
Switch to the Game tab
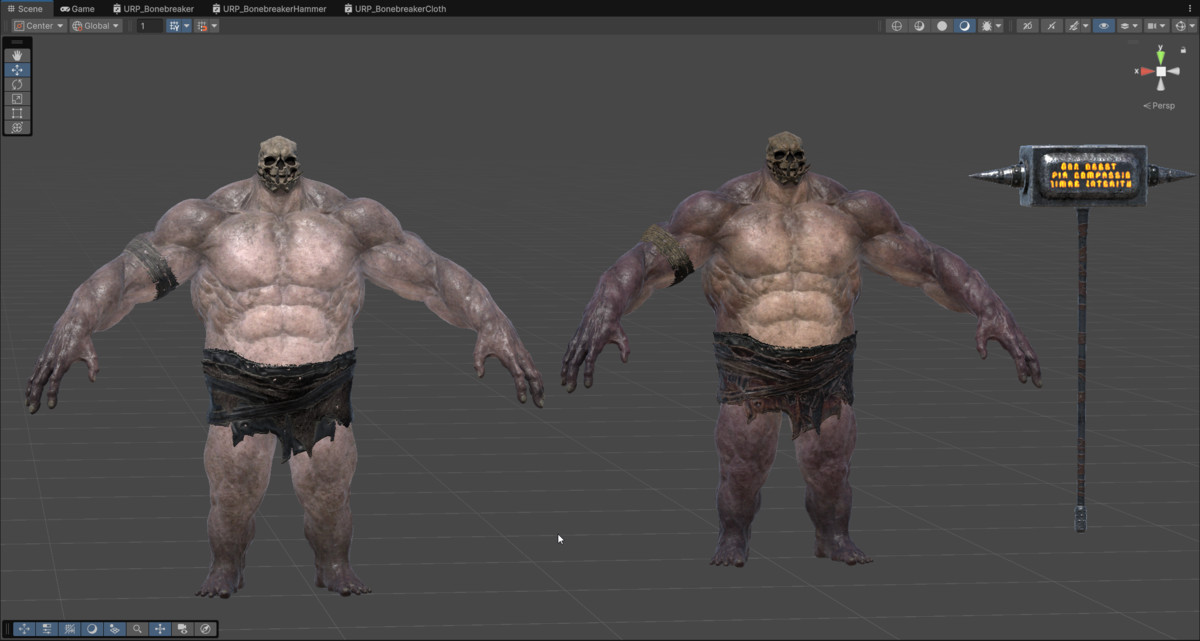coord(77,8)
